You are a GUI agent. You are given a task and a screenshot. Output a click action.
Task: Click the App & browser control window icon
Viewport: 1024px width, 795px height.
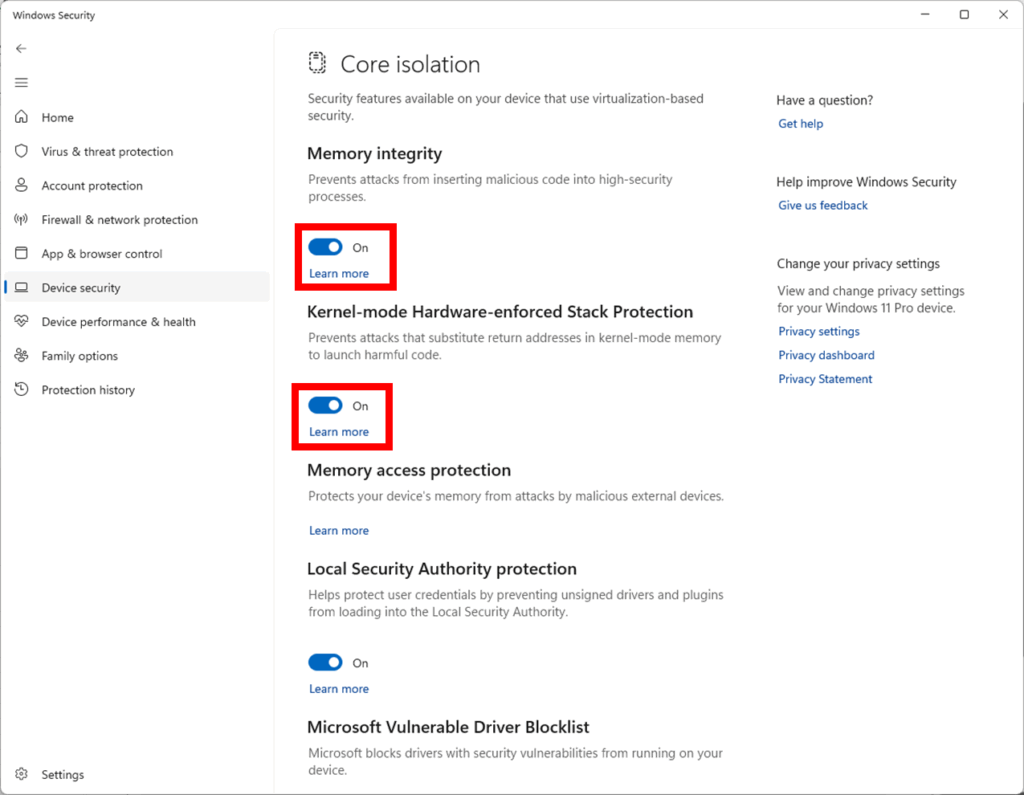(21, 253)
